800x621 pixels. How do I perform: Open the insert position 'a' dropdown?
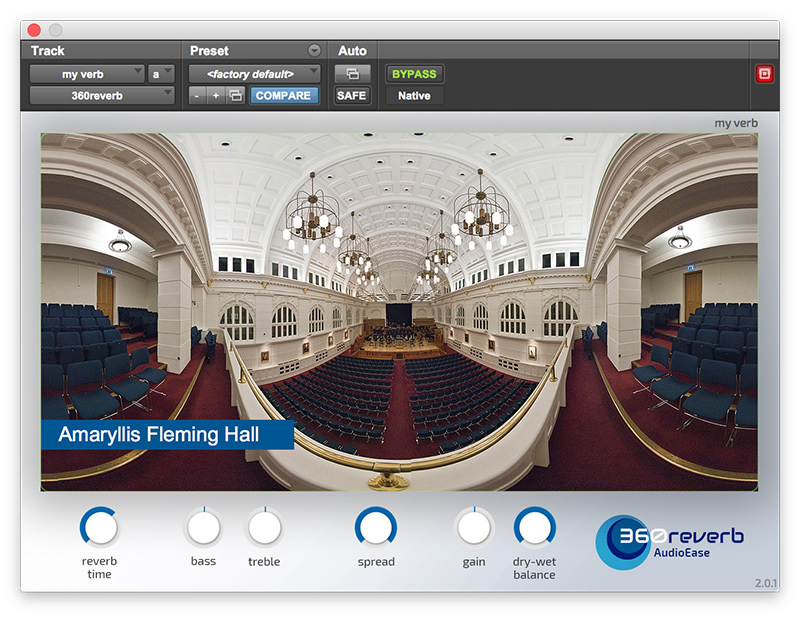point(161,74)
